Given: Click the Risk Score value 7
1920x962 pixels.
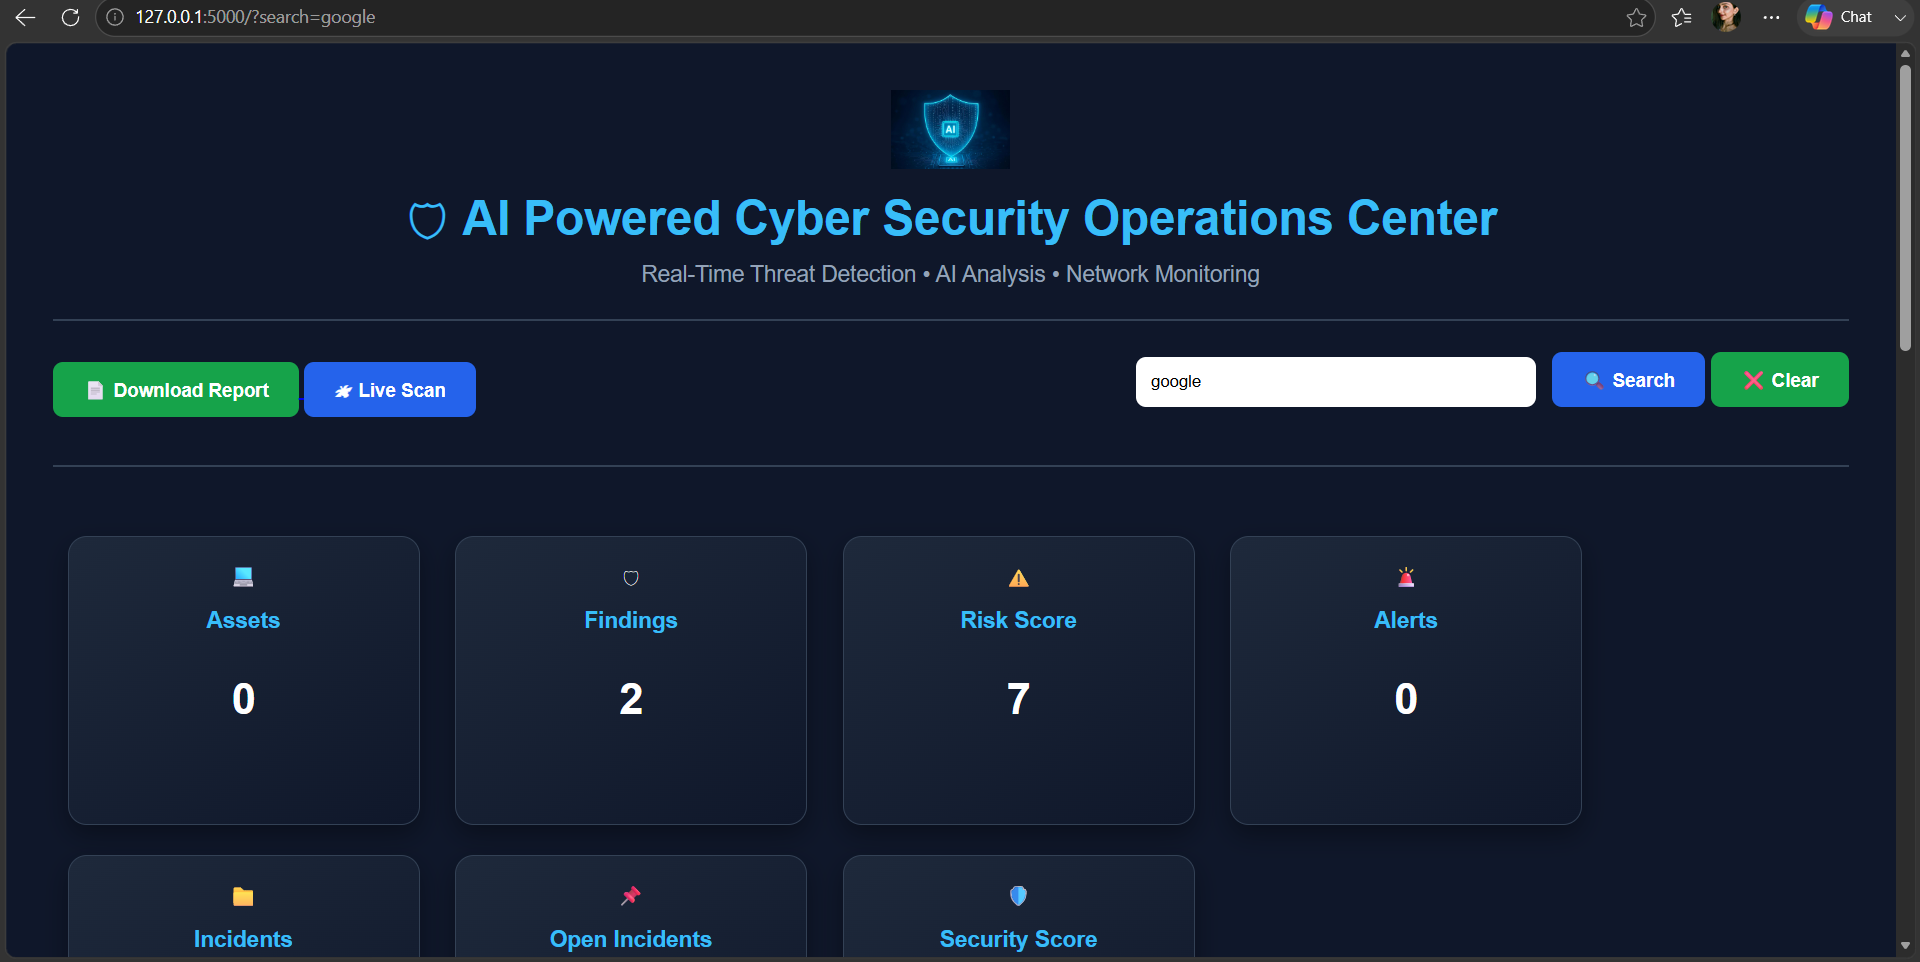Looking at the screenshot, I should click(x=1018, y=699).
